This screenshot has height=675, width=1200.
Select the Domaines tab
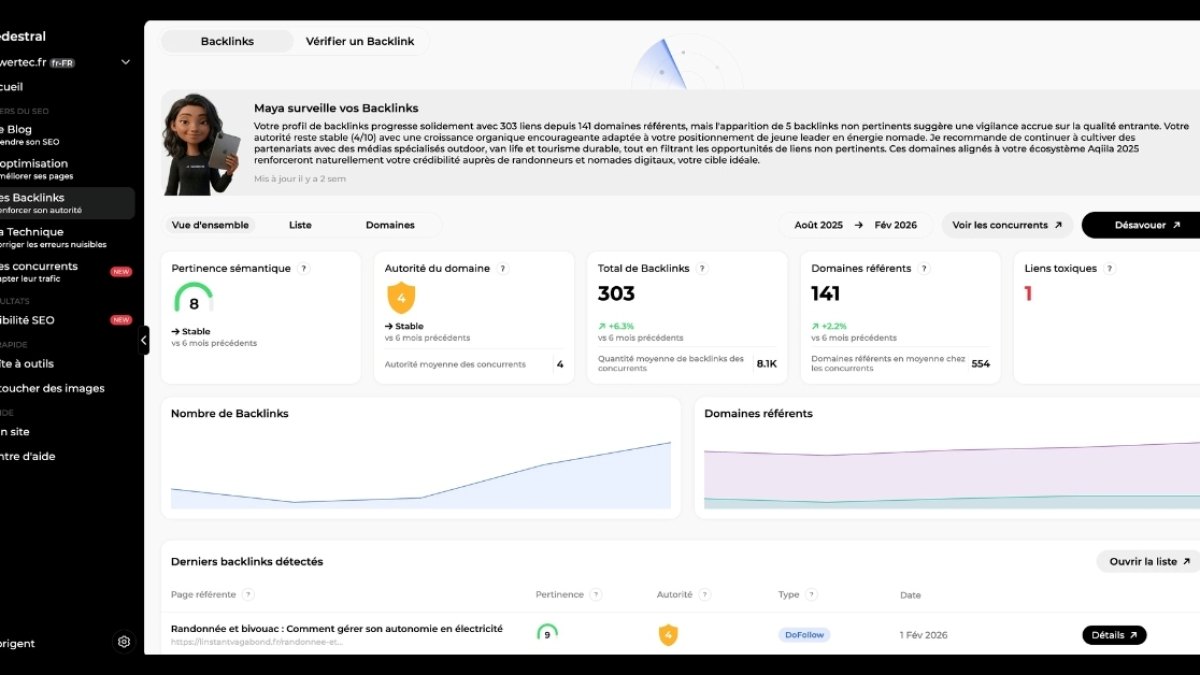click(390, 225)
